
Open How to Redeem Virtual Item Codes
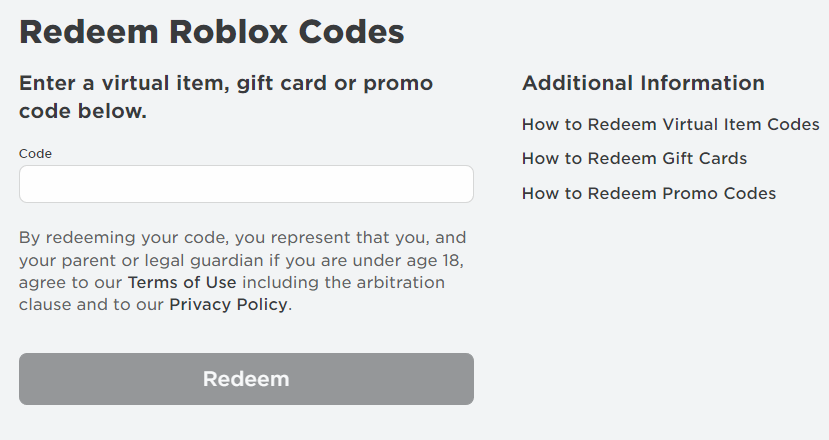point(670,124)
